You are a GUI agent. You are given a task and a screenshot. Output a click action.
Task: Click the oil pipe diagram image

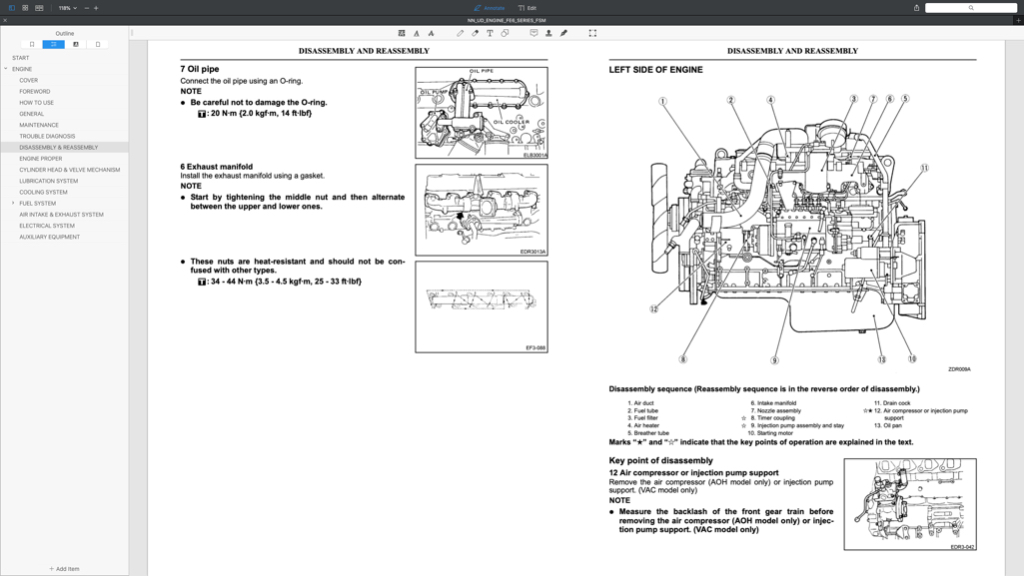[481, 112]
